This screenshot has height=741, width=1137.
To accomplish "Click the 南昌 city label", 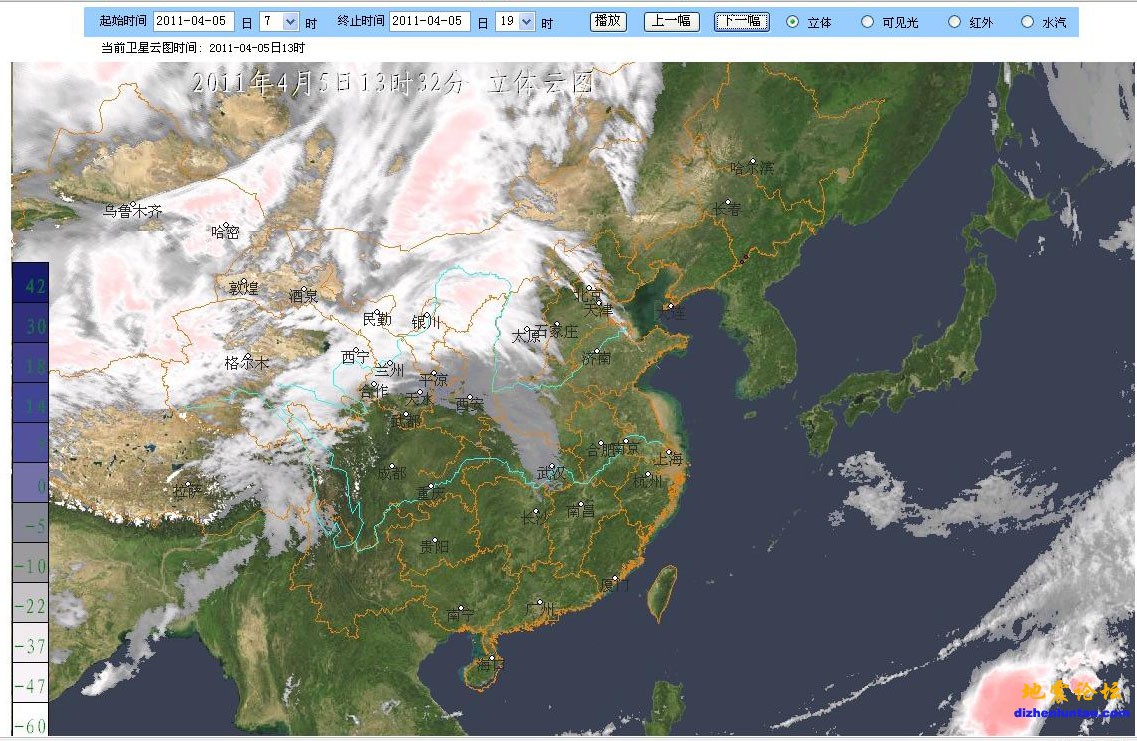I will coord(581,510).
